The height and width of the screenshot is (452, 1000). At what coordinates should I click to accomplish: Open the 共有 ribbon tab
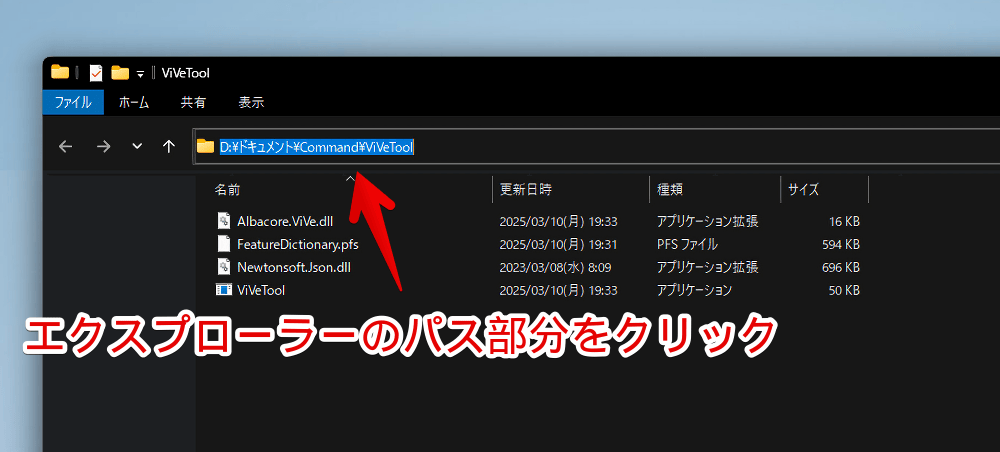point(193,102)
